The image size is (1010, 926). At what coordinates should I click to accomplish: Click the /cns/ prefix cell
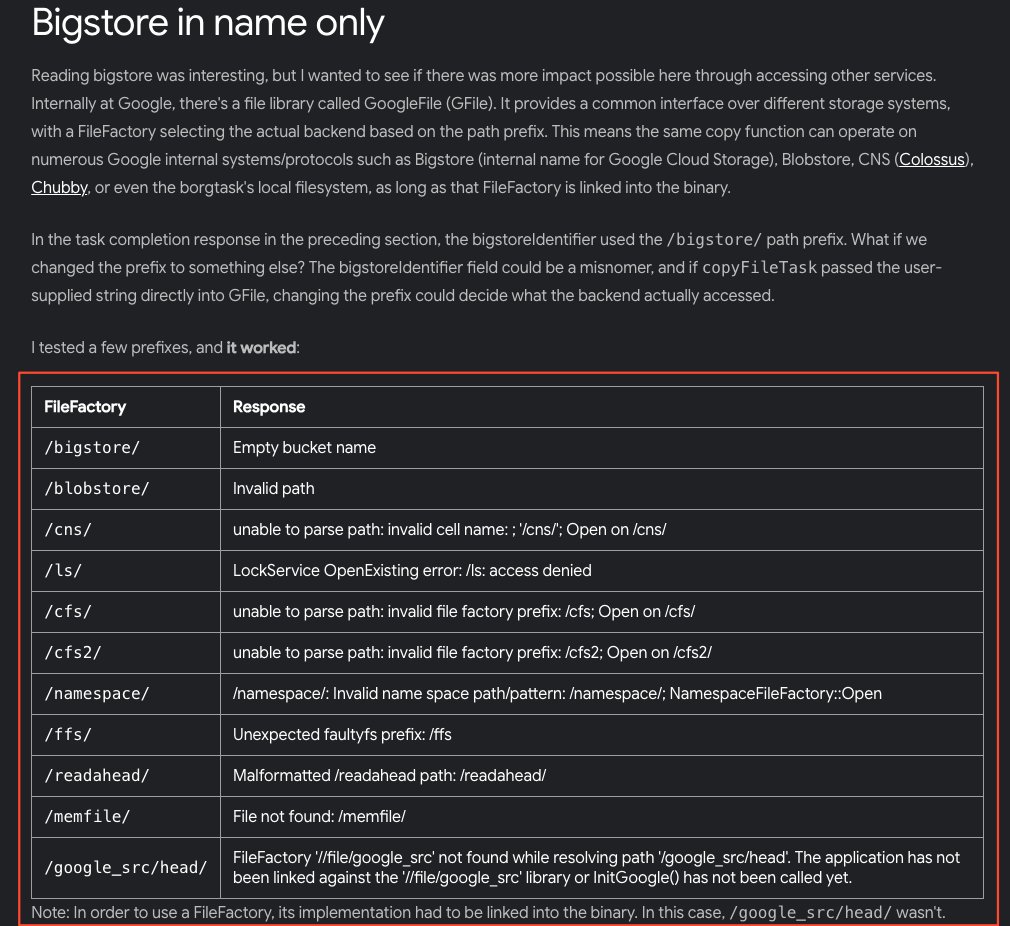[126, 530]
